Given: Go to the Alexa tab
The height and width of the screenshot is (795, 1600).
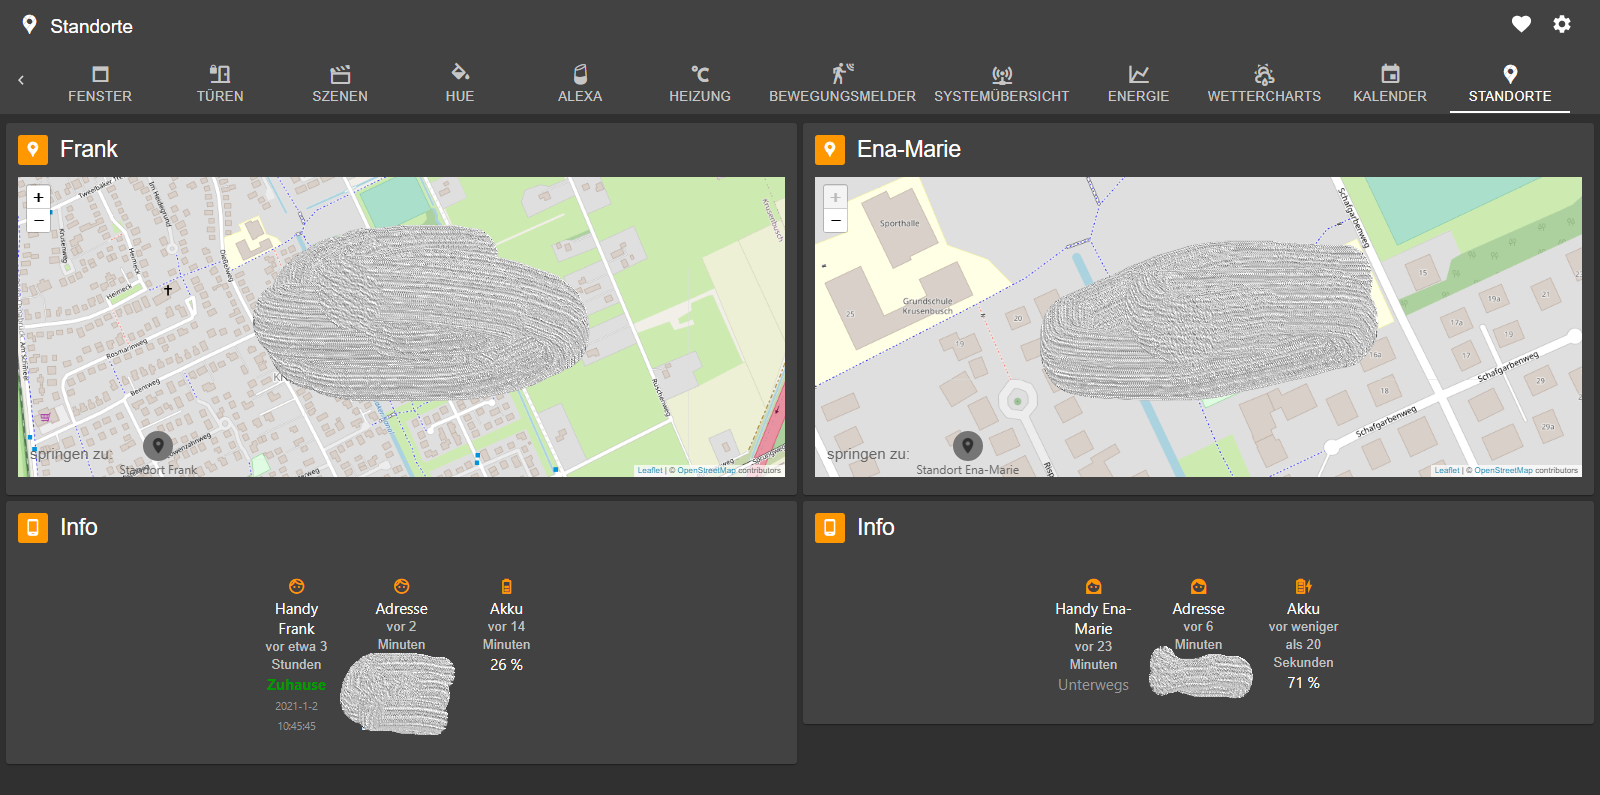Looking at the screenshot, I should coord(580,84).
